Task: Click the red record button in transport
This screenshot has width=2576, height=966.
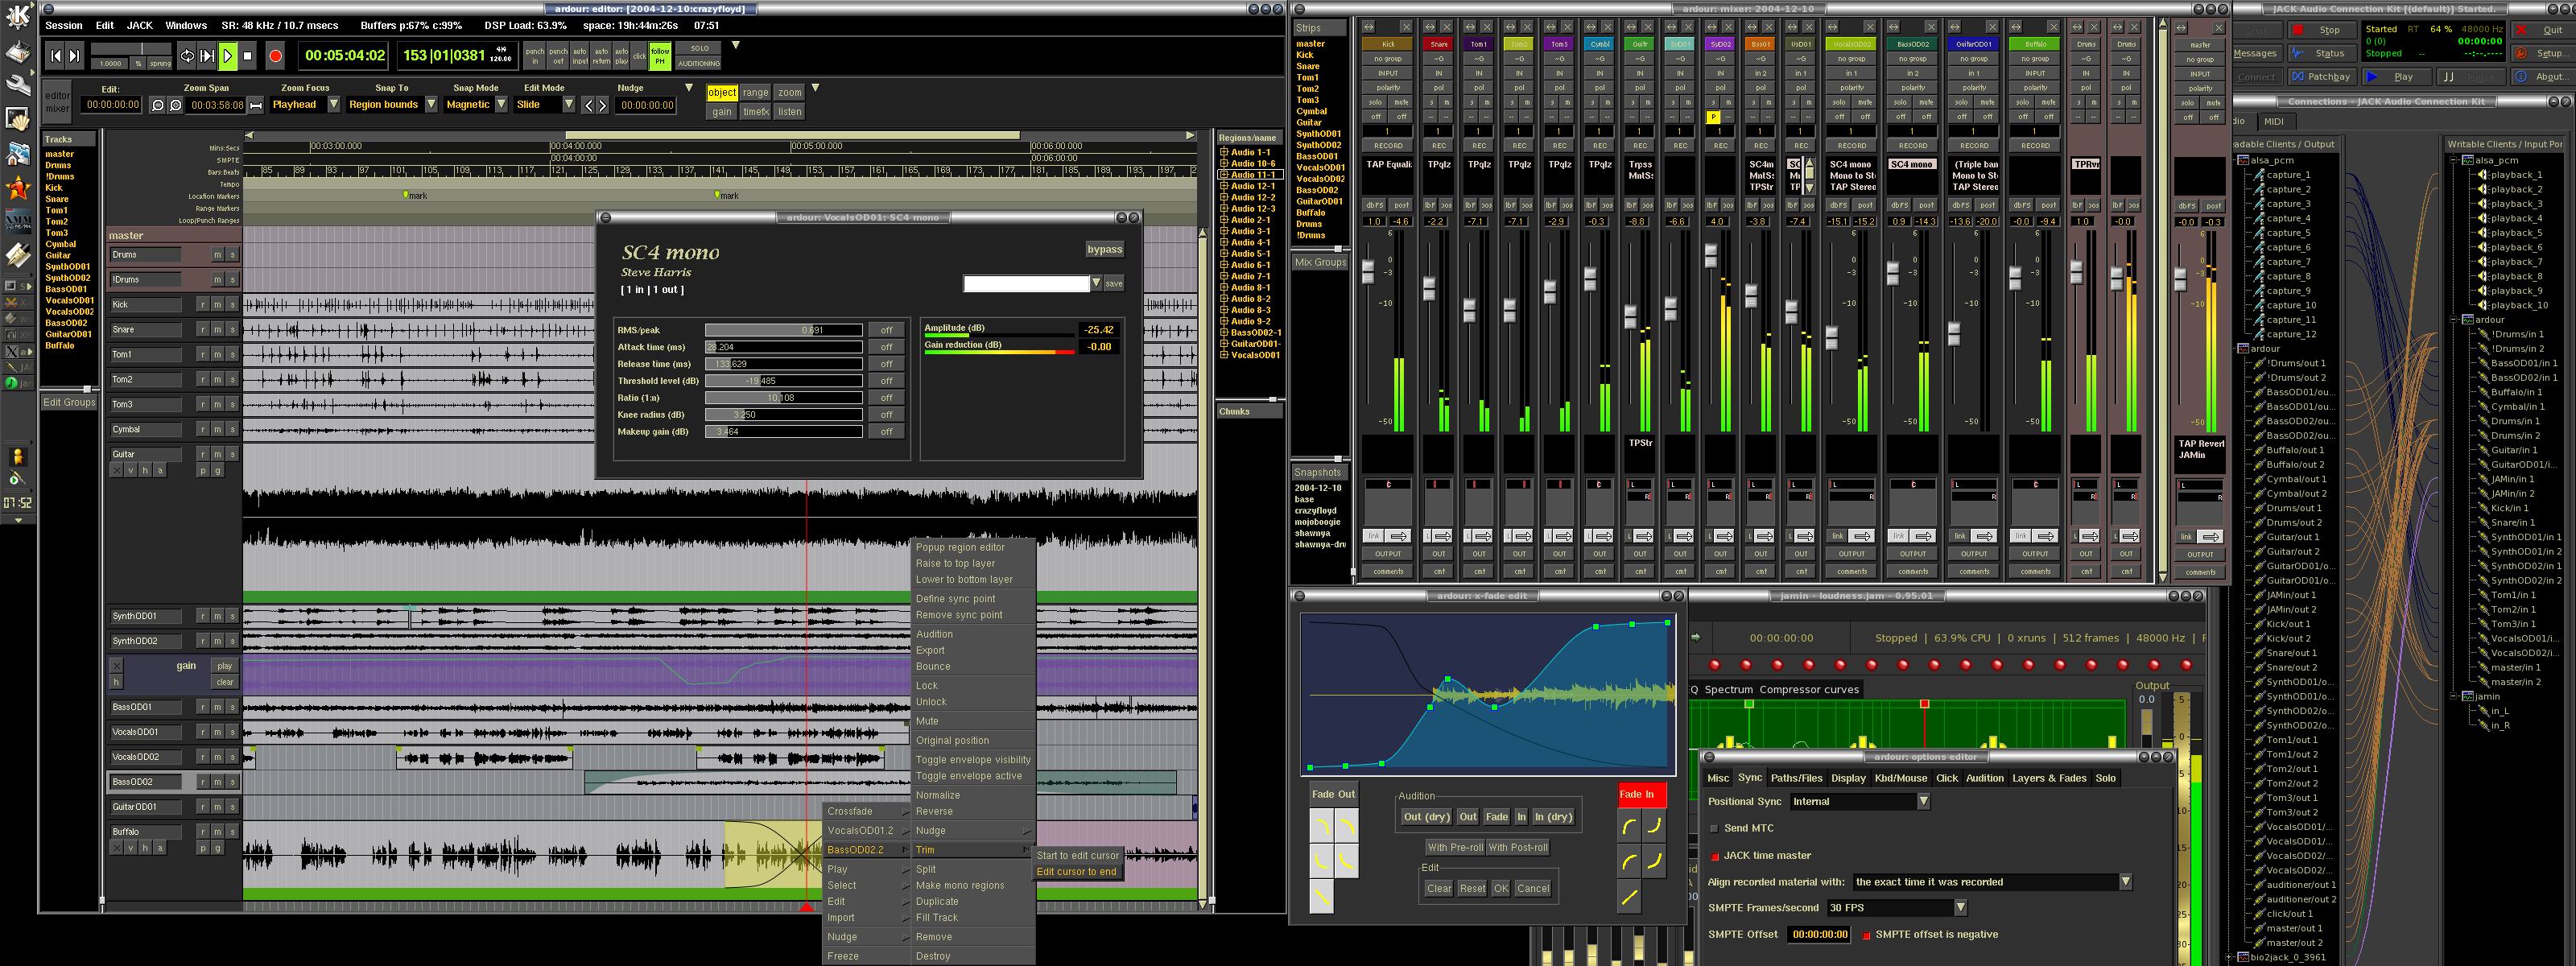Action: pyautogui.click(x=275, y=57)
